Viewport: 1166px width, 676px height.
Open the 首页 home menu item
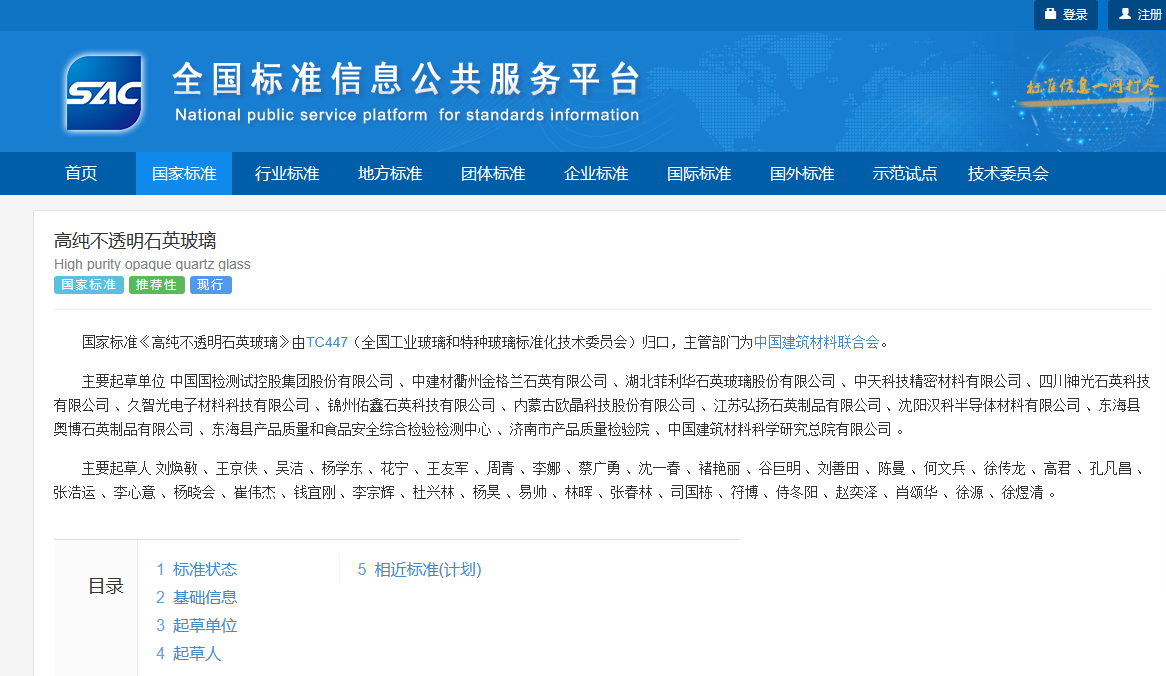[82, 174]
